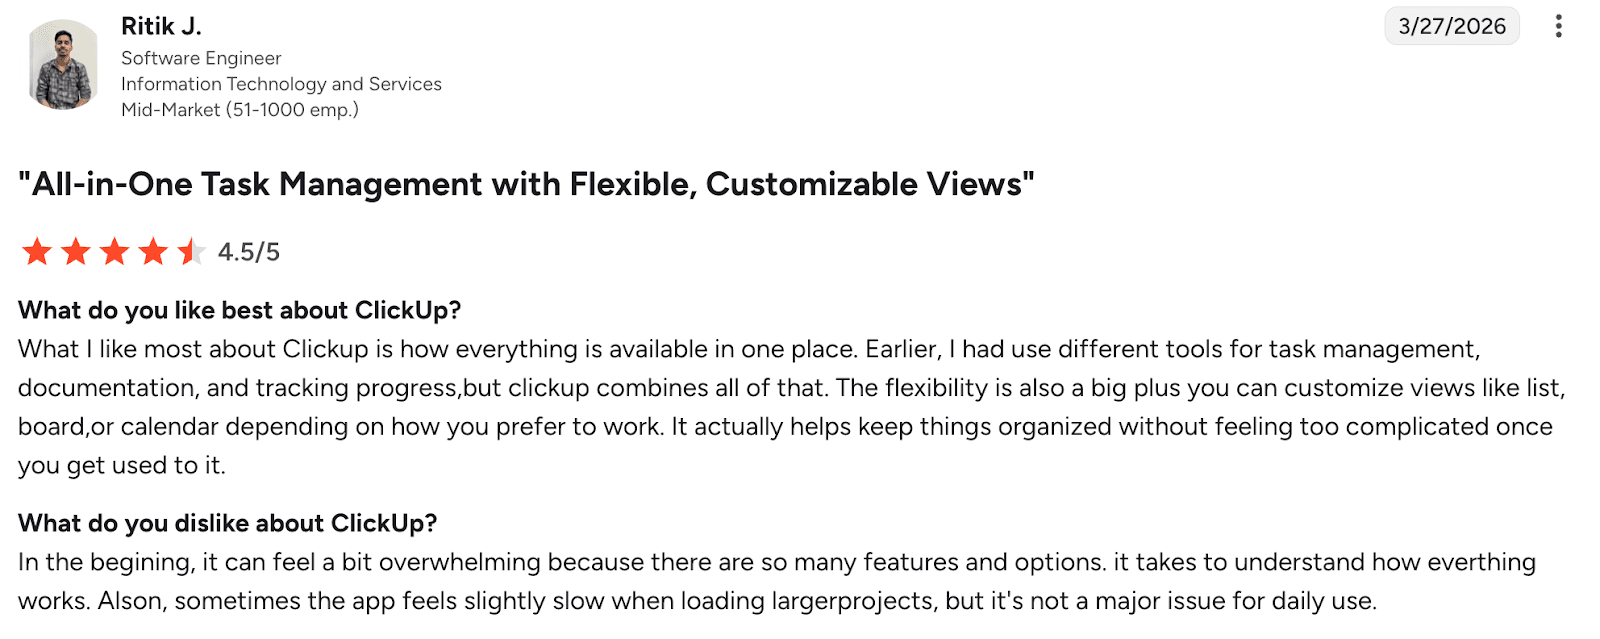Open the three-dot more options menu
The image size is (1600, 639).
click(1558, 26)
